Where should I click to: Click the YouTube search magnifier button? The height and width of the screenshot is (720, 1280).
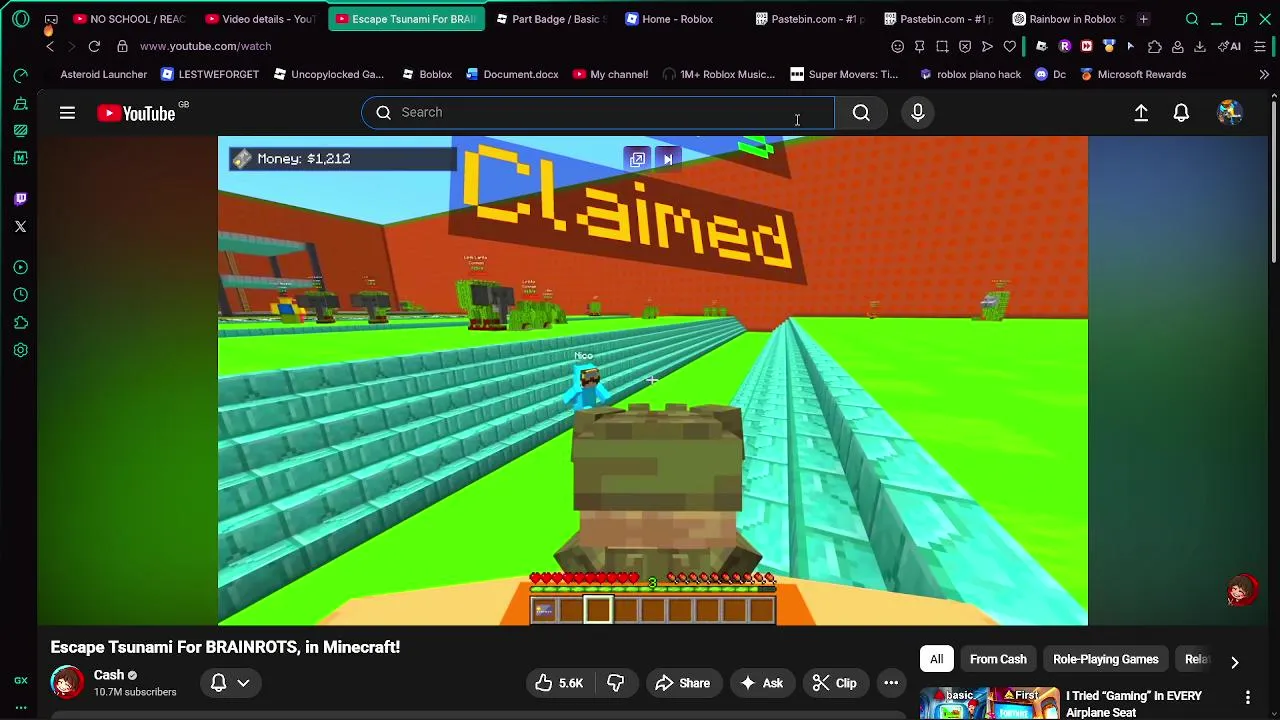click(x=861, y=113)
